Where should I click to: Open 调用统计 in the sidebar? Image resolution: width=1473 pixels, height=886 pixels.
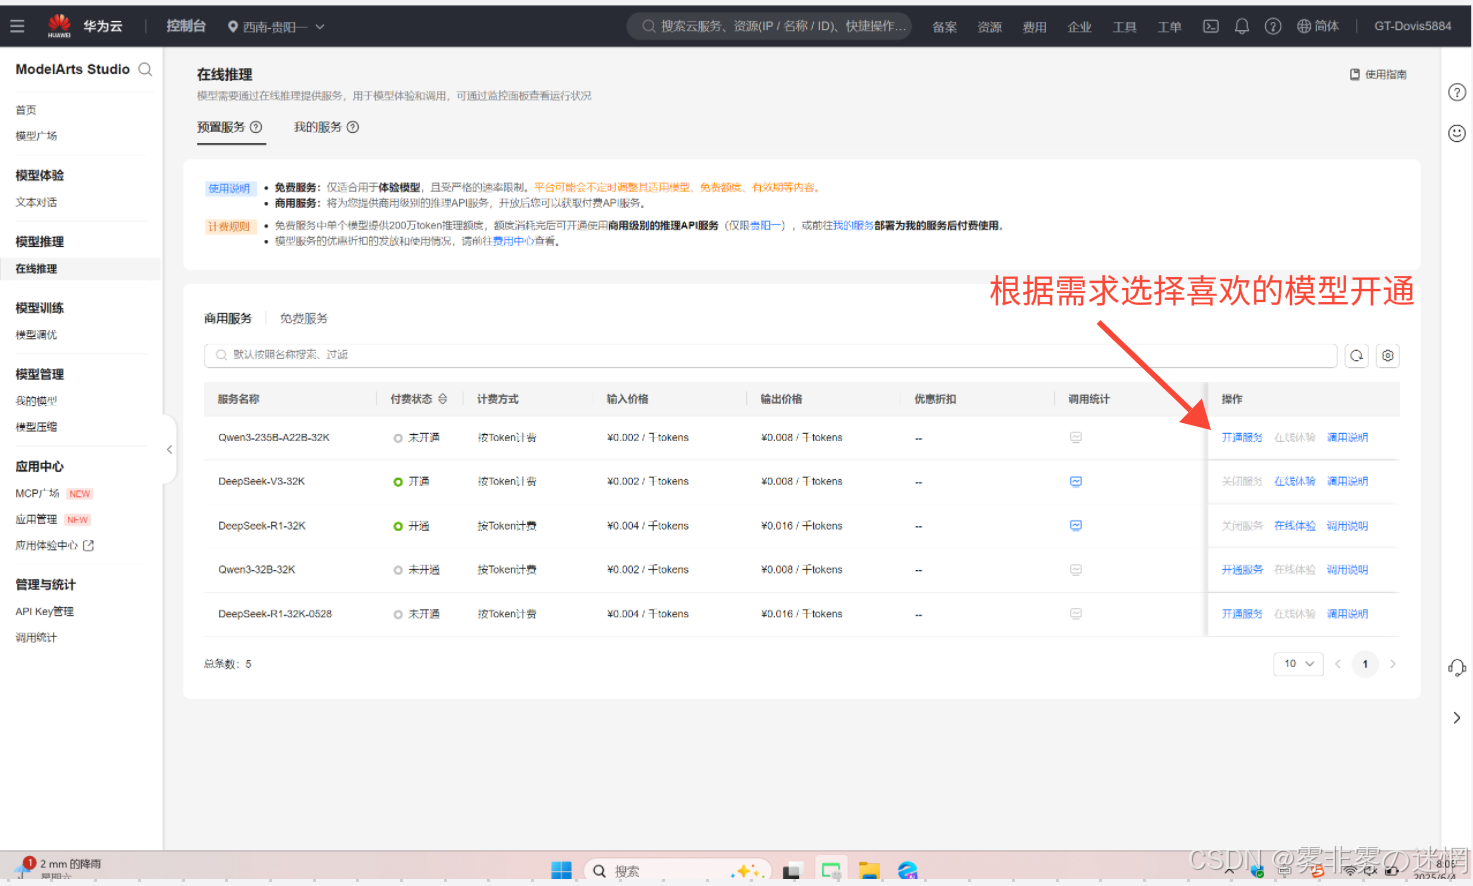(36, 638)
